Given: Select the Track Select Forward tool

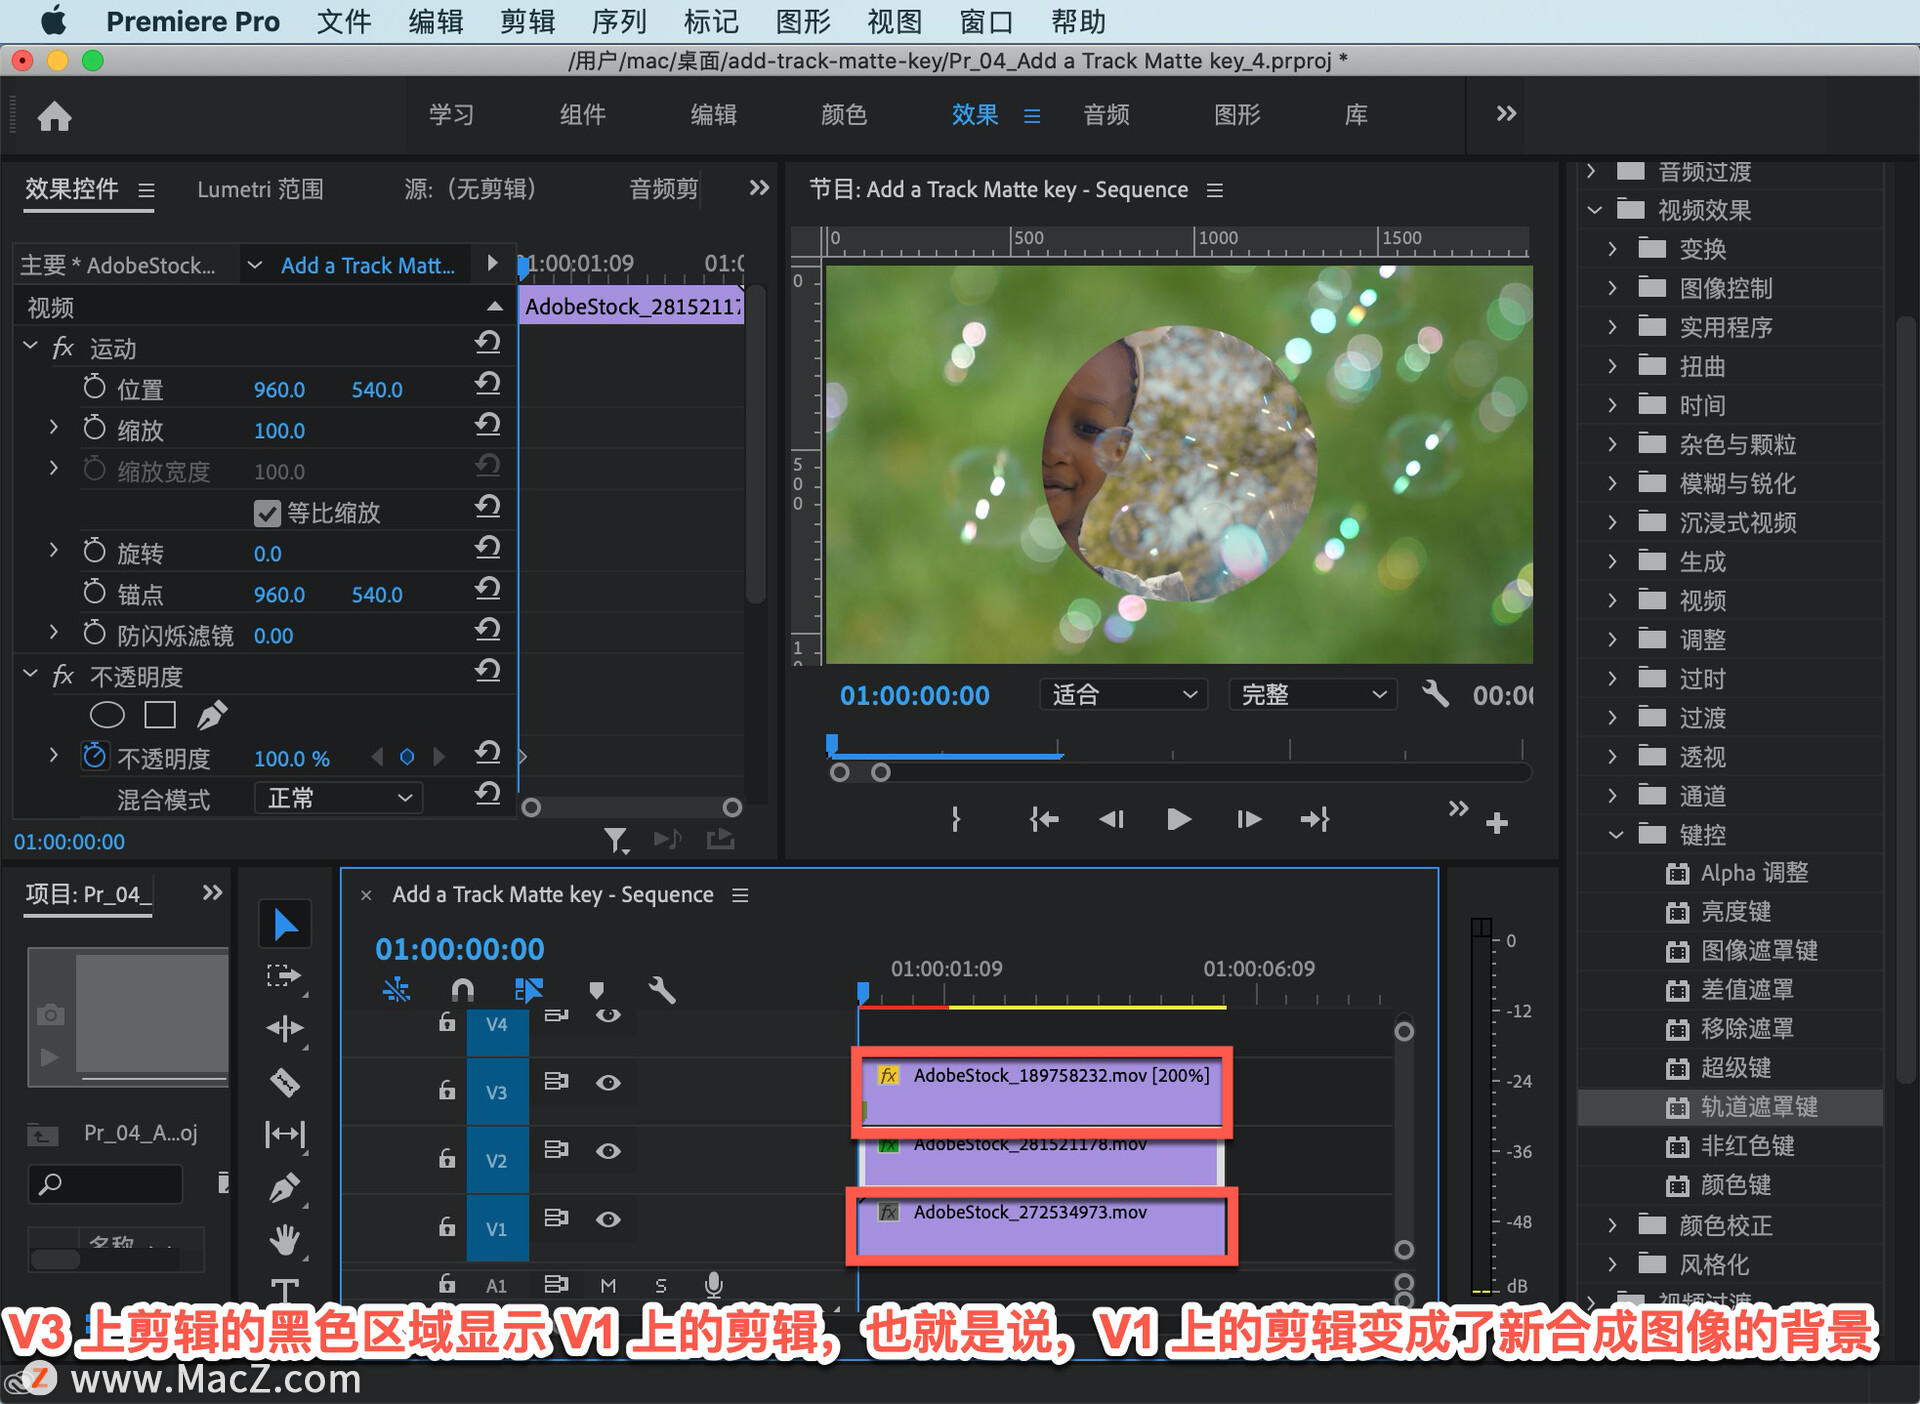Looking at the screenshot, I should 284,976.
